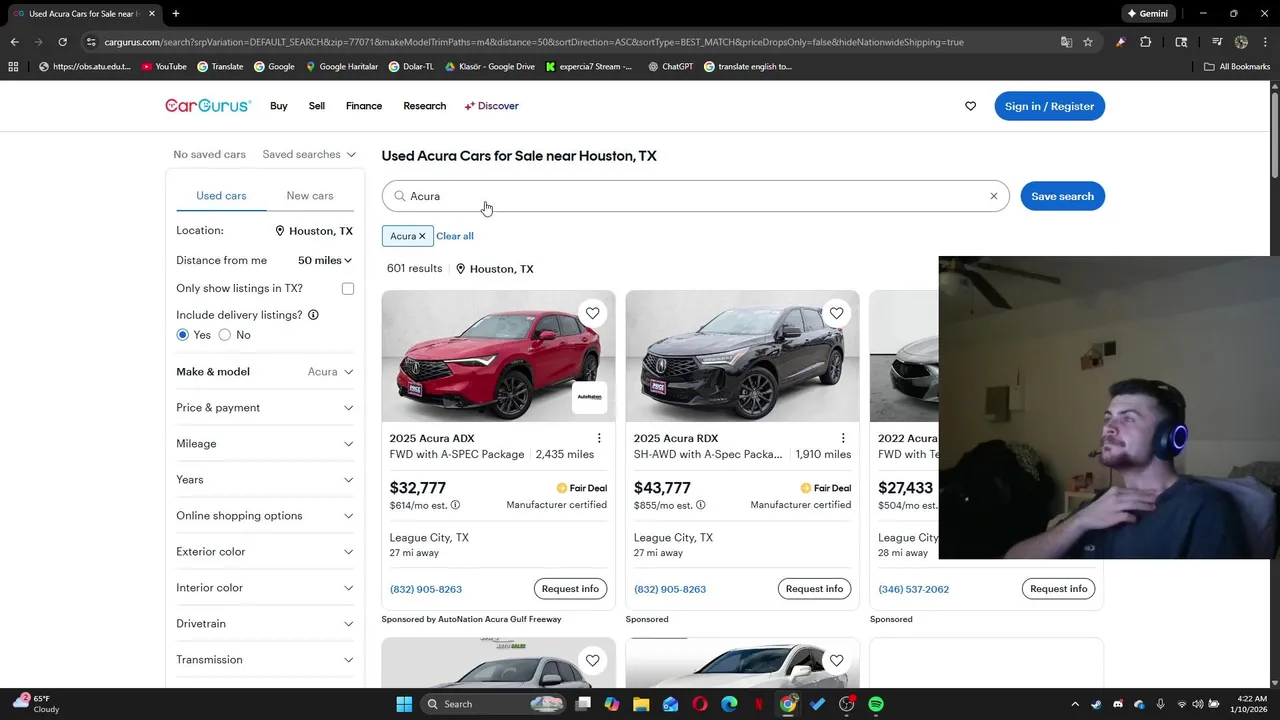The image size is (1280, 720).
Task: Open No saved cars link
Action: tap(209, 155)
